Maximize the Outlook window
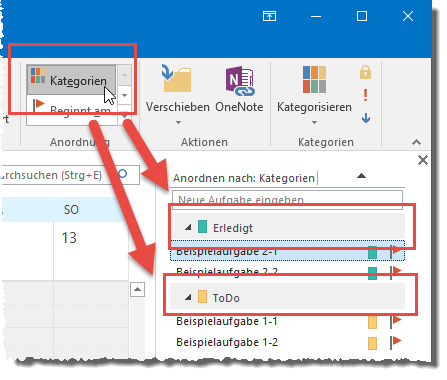This screenshot has height=380, width=447. click(x=362, y=16)
